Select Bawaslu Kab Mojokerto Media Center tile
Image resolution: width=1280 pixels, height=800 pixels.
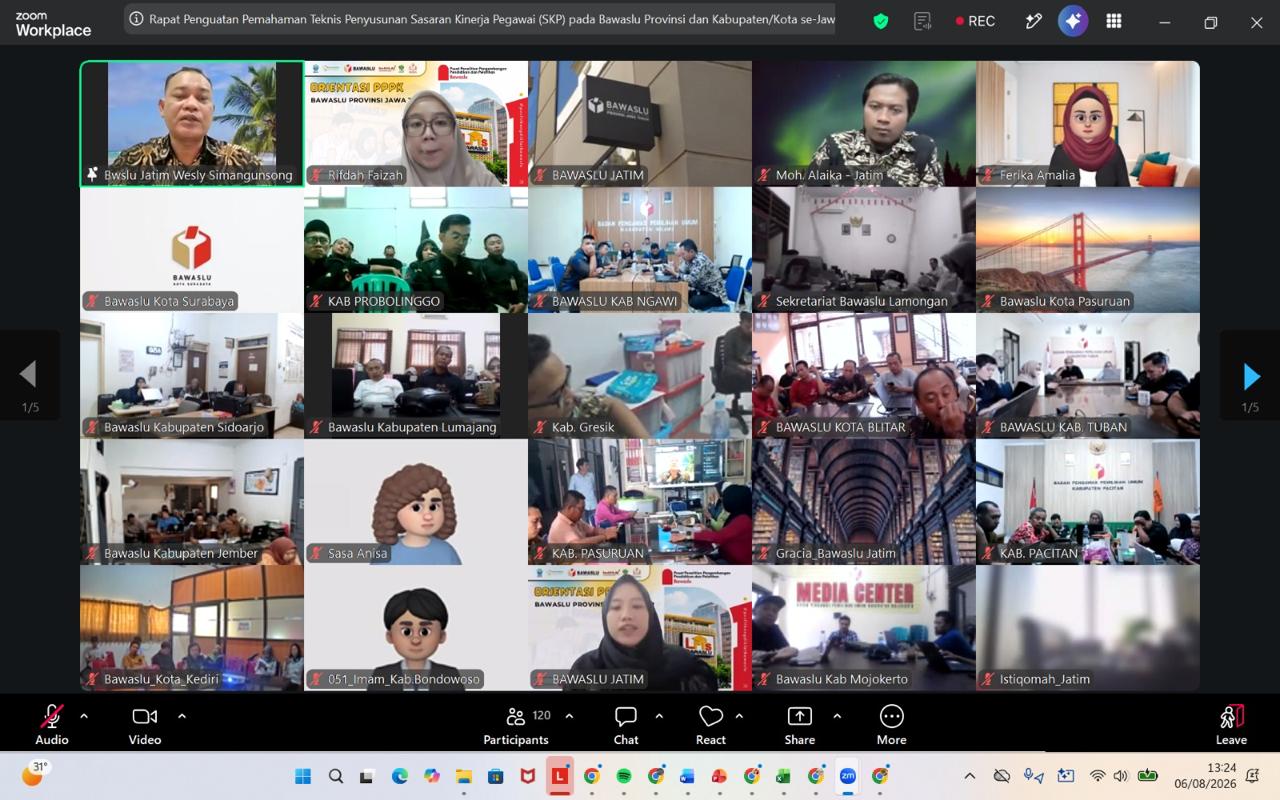[x=864, y=628]
